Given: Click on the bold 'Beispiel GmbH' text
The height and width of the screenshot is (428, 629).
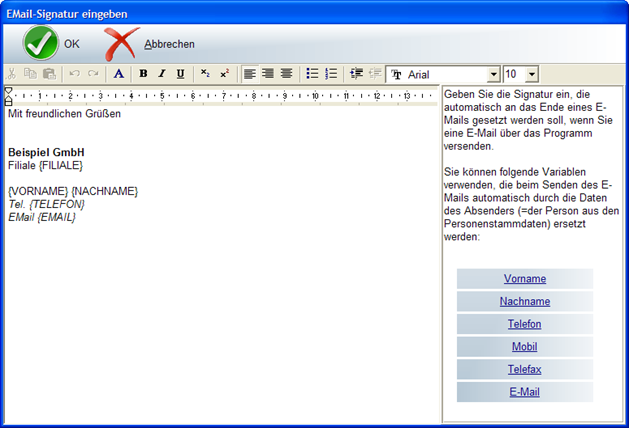Looking at the screenshot, I should click(46, 152).
